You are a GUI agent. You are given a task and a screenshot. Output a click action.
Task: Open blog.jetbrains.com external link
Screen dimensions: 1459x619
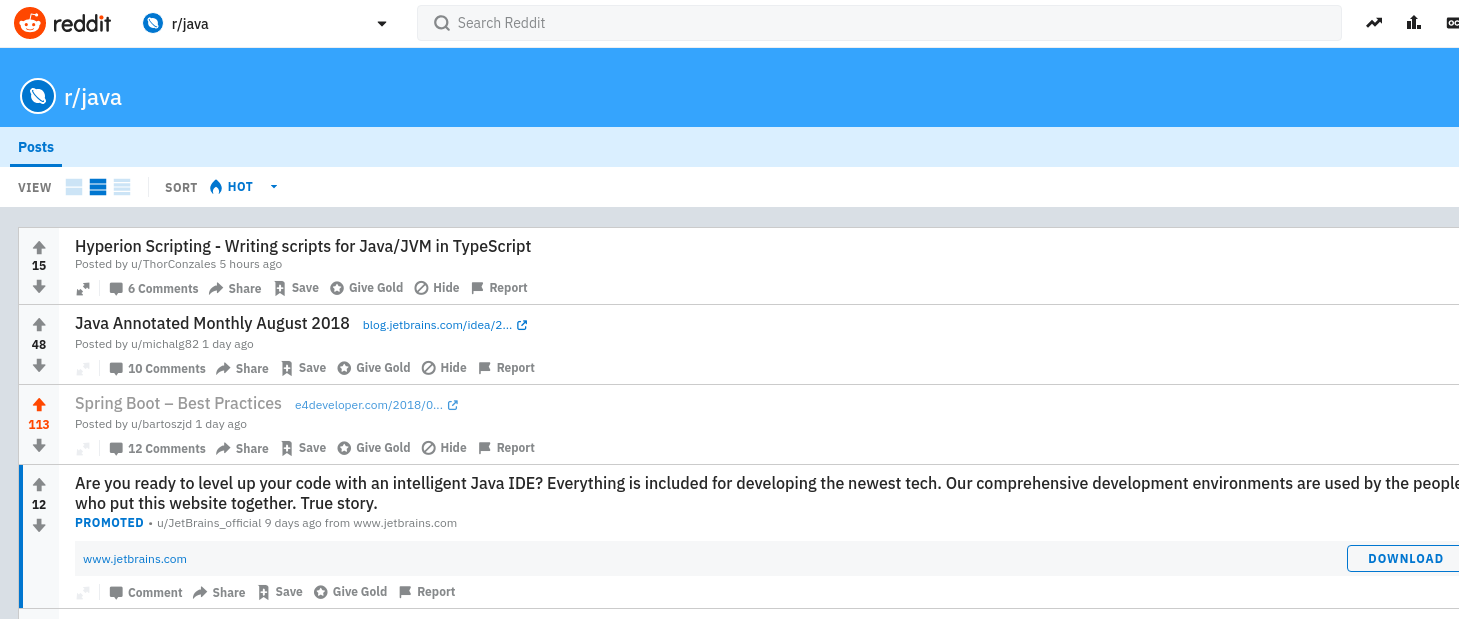(445, 325)
